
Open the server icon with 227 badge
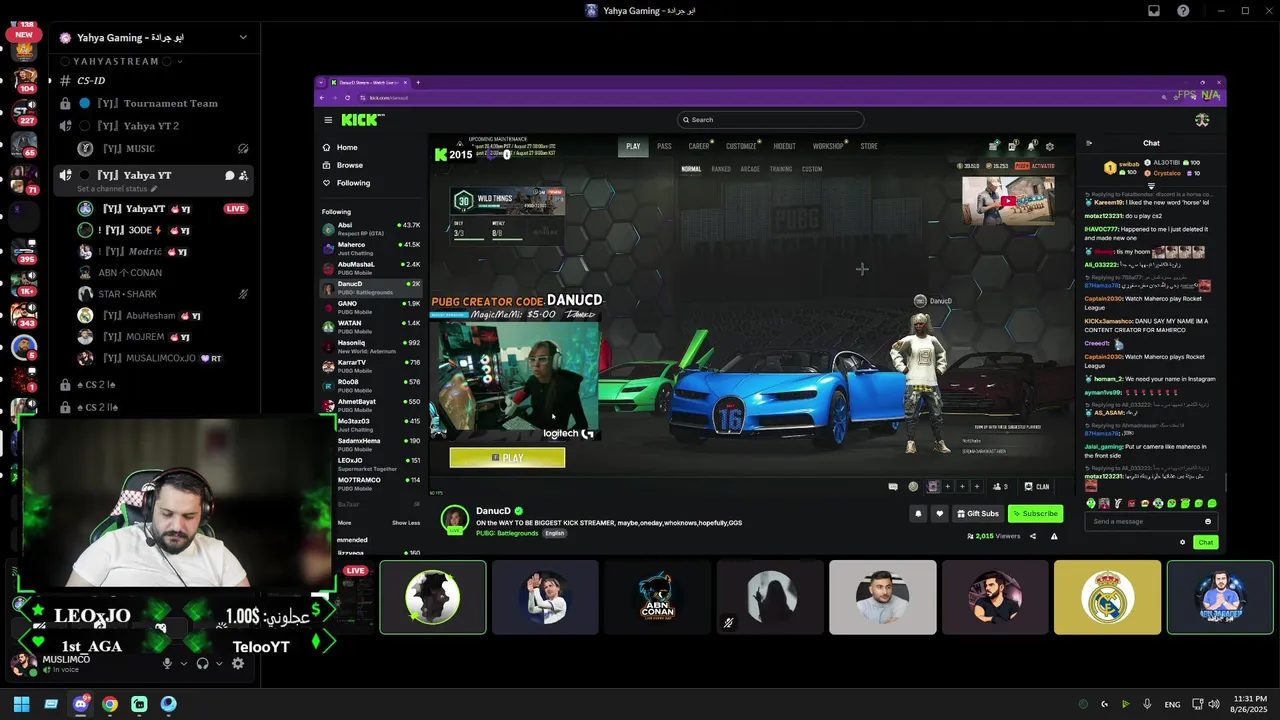[24, 110]
